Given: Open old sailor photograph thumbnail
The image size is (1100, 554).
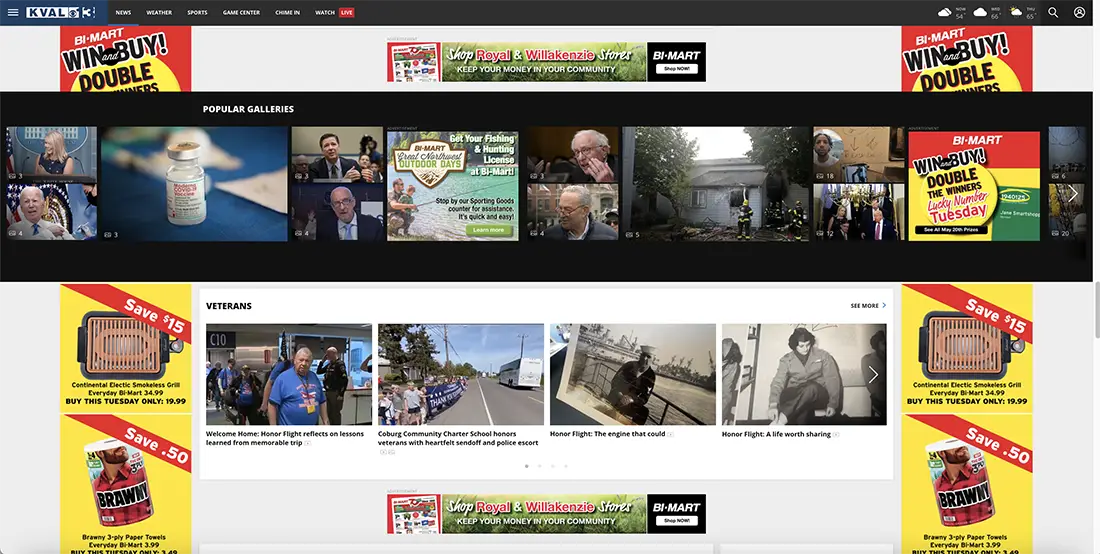Looking at the screenshot, I should [633, 374].
